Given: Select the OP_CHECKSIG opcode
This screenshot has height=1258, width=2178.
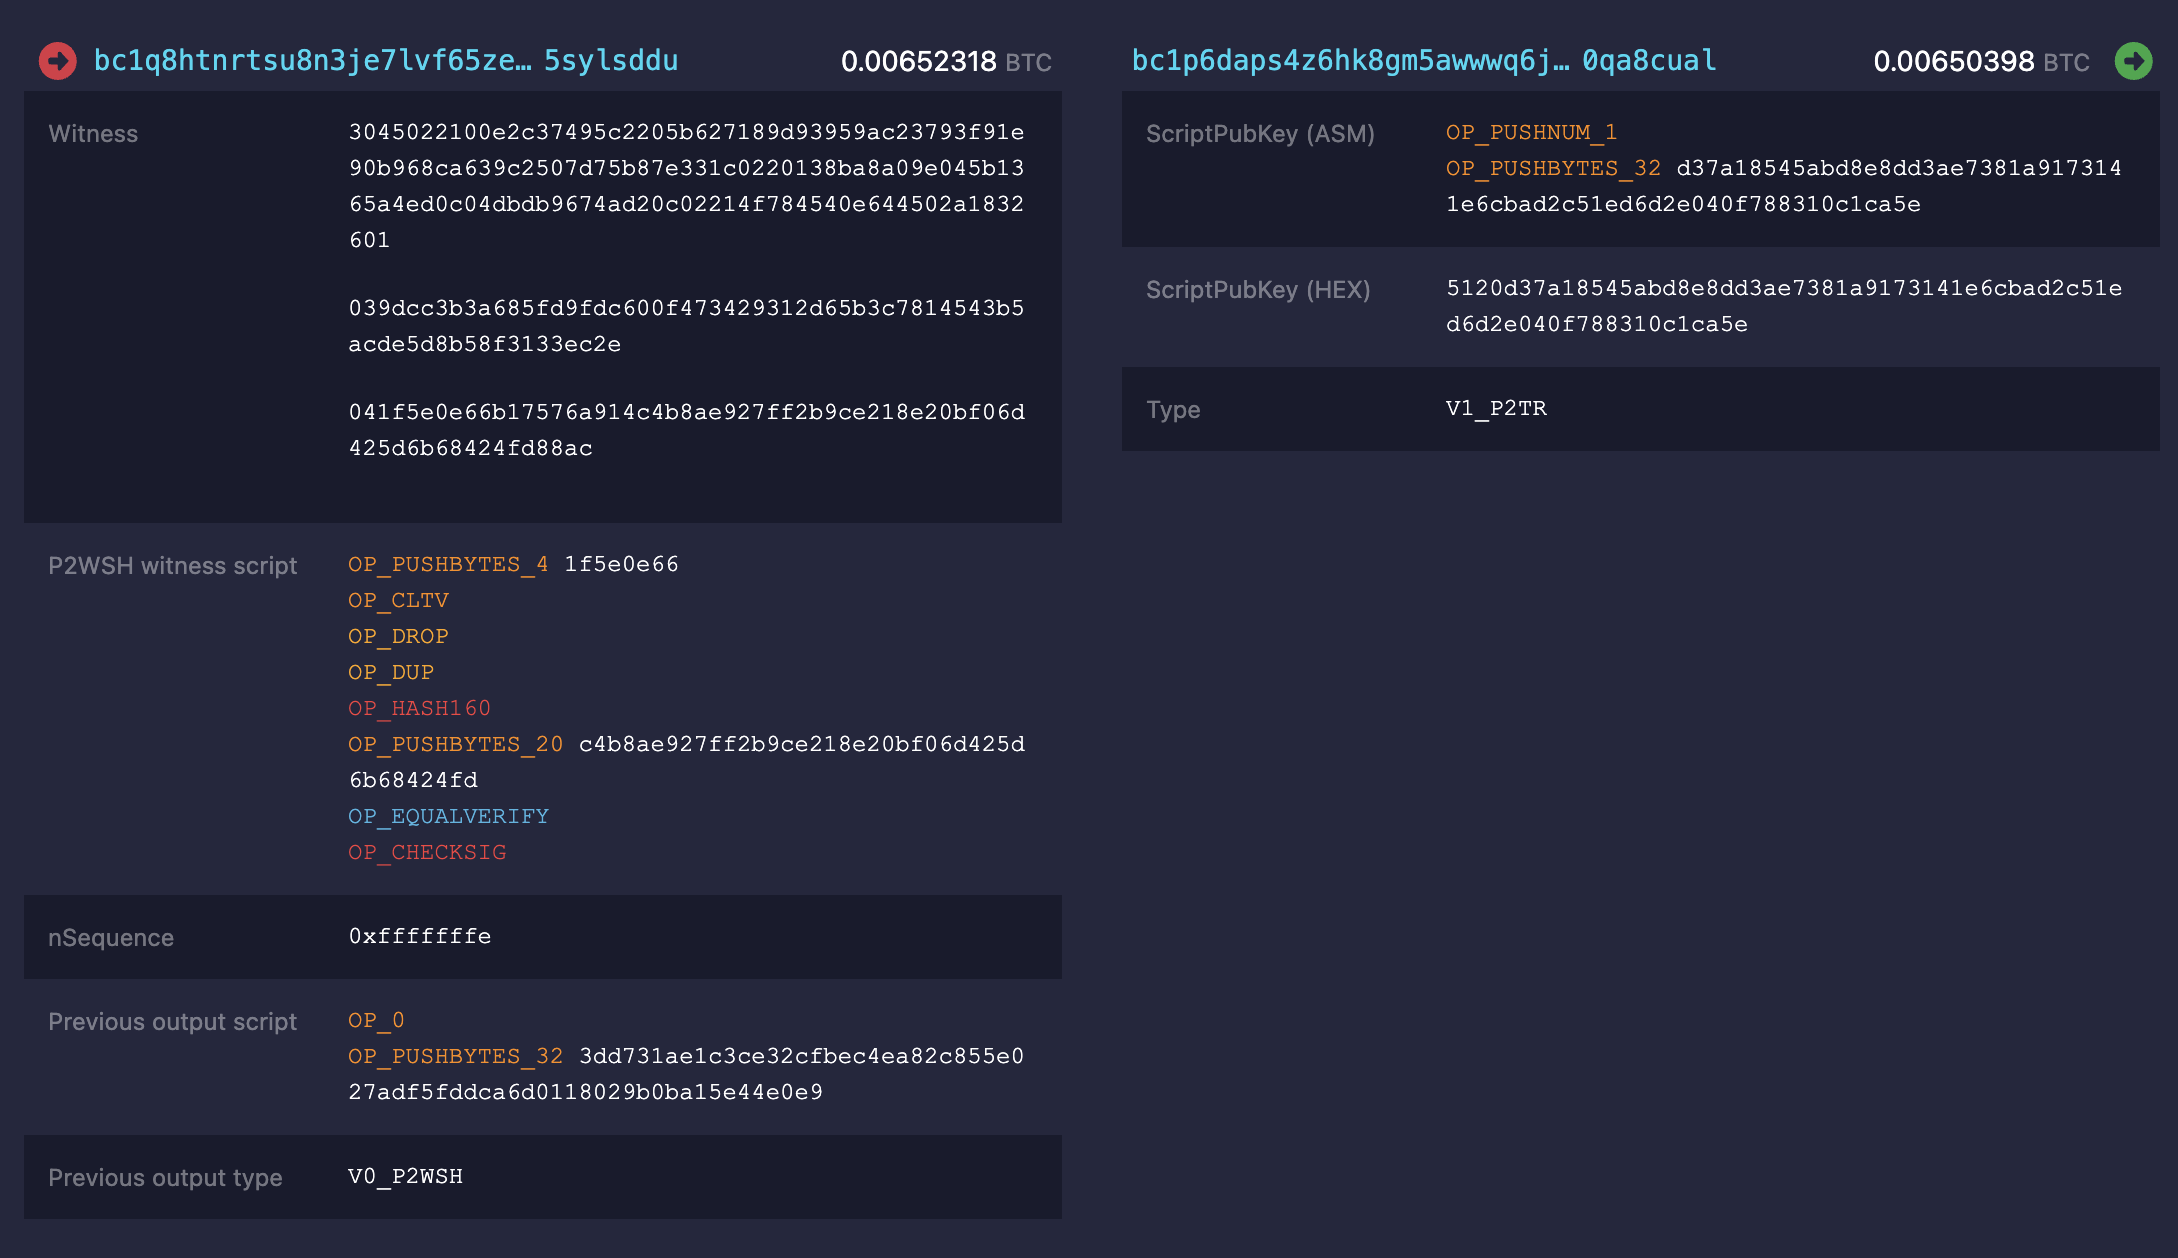Looking at the screenshot, I should (426, 852).
